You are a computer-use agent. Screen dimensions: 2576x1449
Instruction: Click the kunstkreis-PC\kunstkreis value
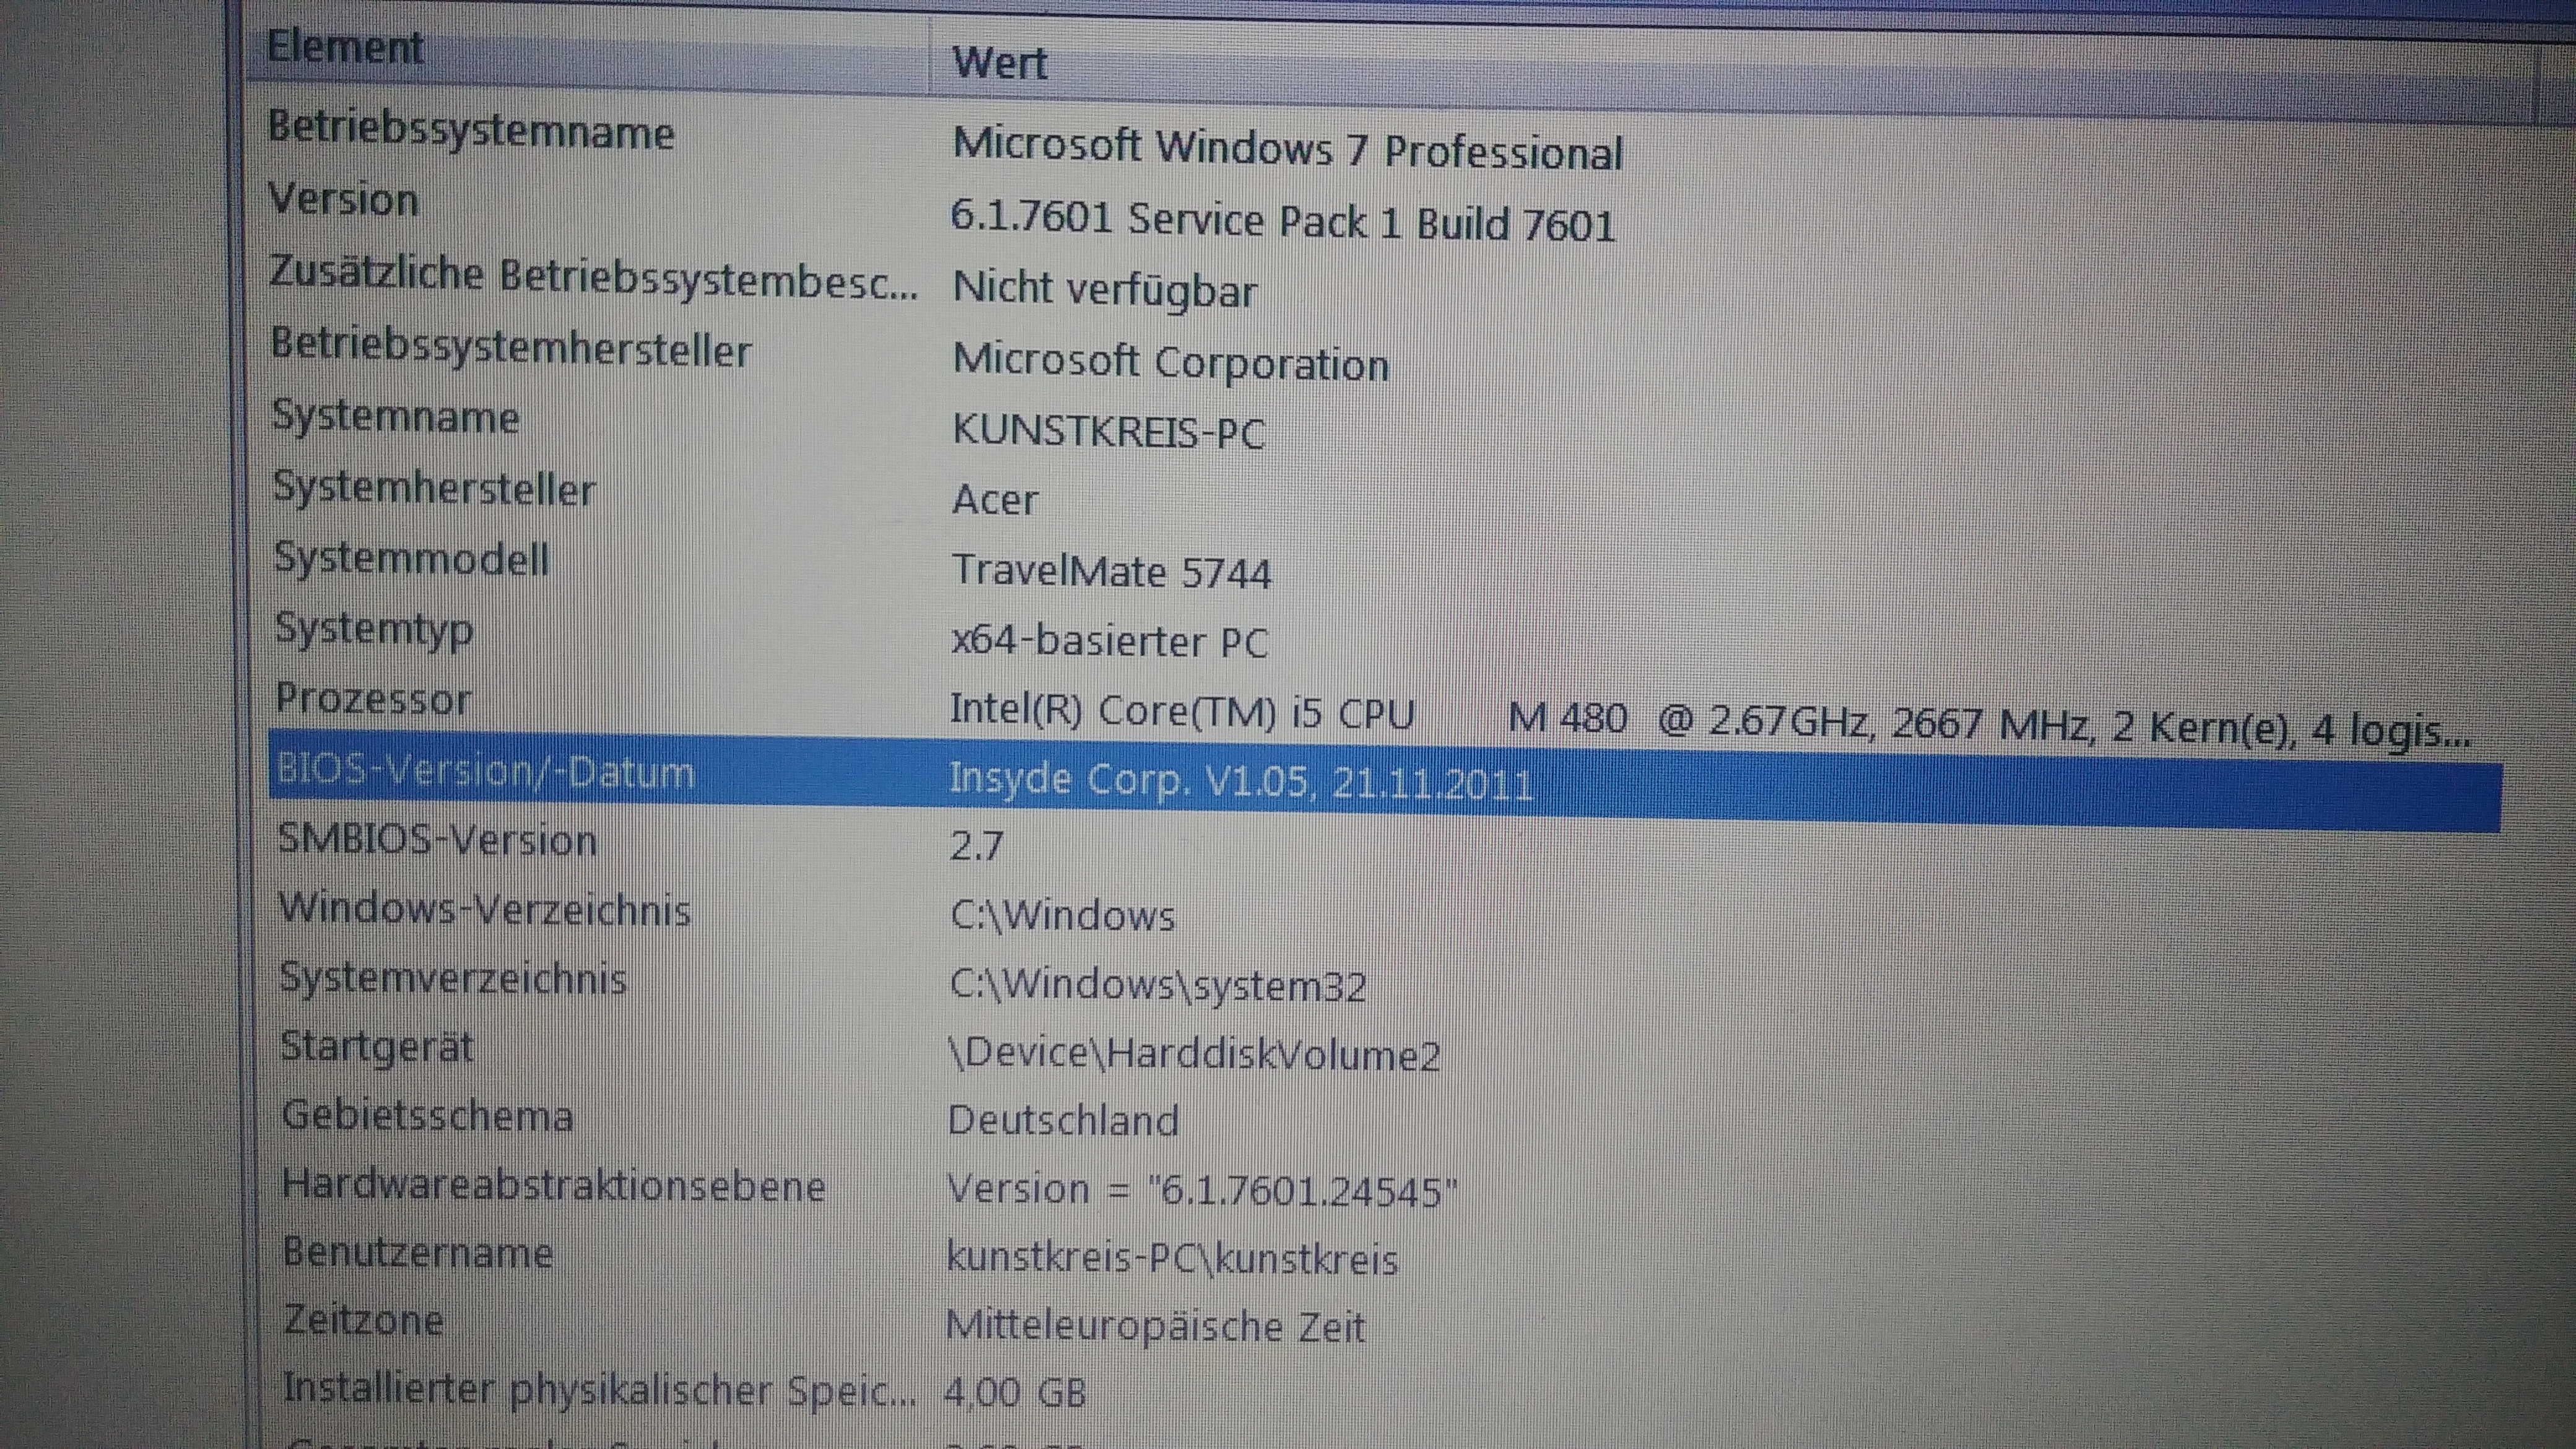click(1172, 1259)
